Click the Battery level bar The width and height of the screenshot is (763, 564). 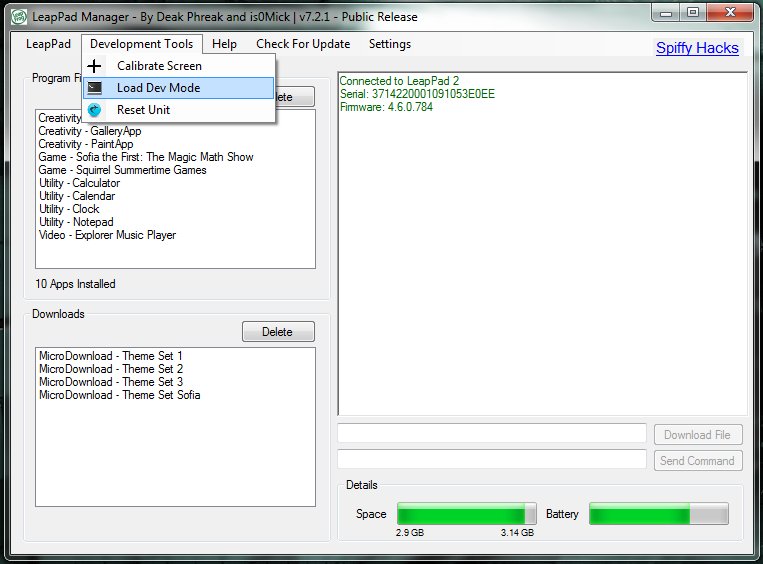(x=658, y=514)
